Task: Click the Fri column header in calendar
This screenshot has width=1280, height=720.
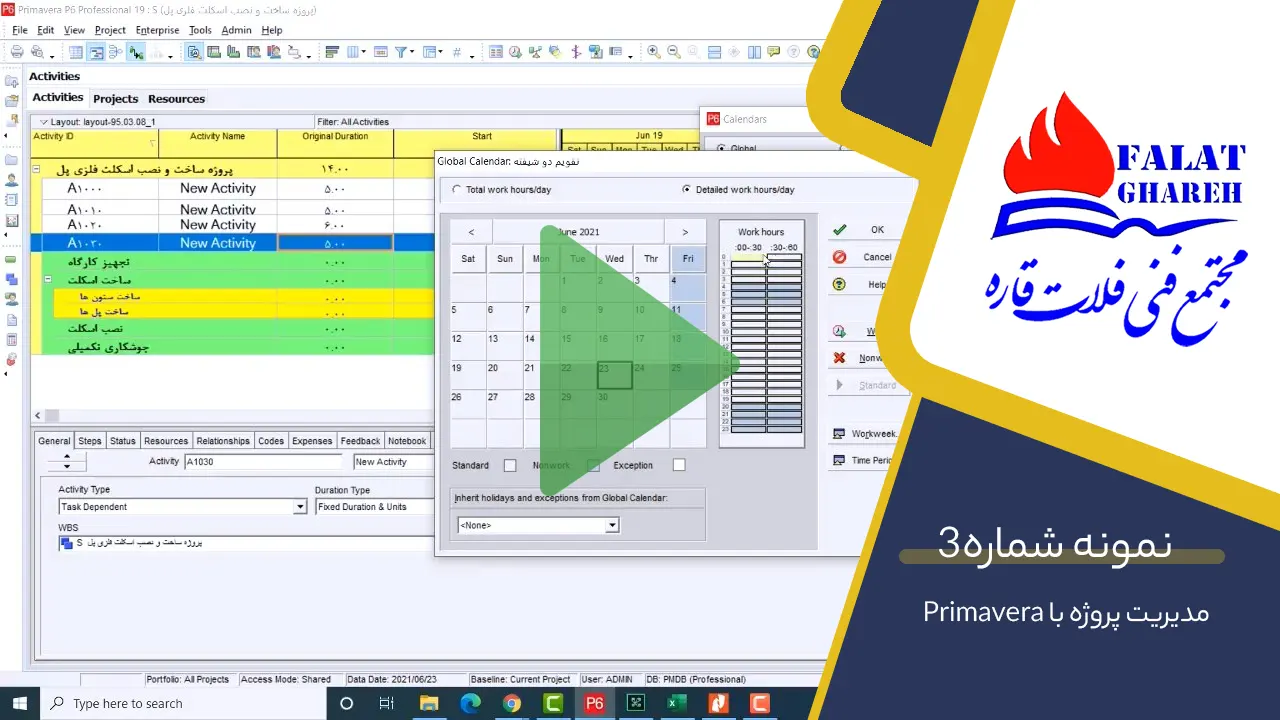Action: [x=688, y=259]
